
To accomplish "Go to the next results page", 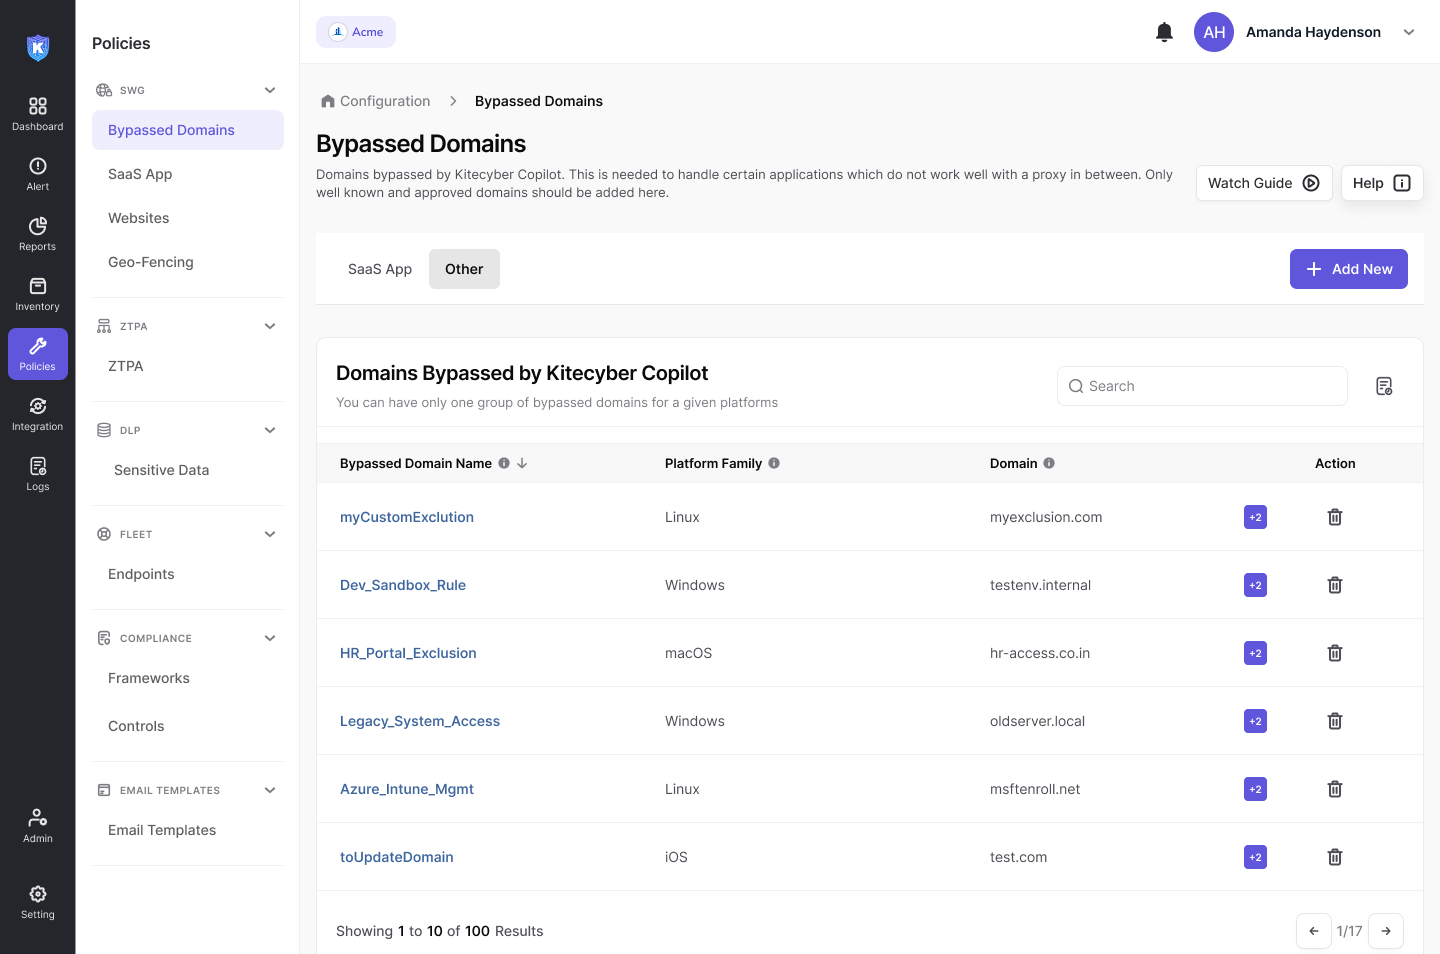I will pyautogui.click(x=1385, y=931).
